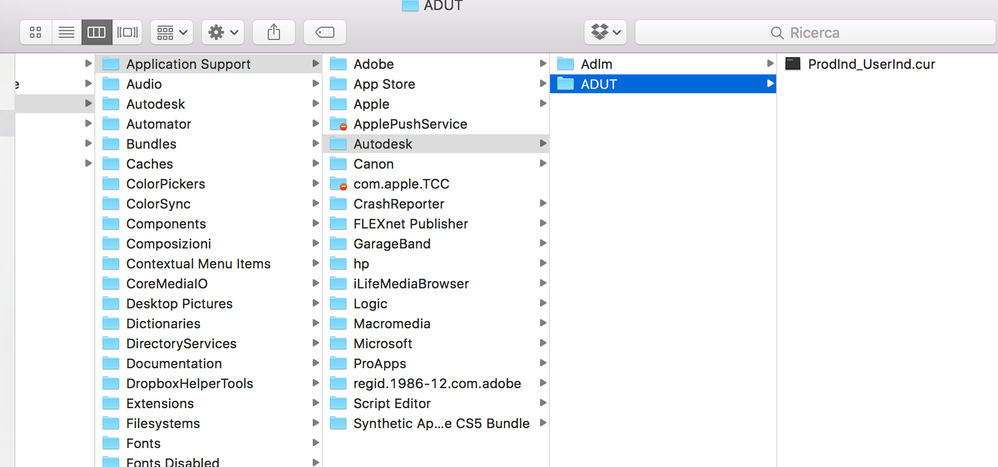Viewport: 998px width, 467px height.
Task: Select the Adlm folder
Action: pyautogui.click(x=596, y=64)
